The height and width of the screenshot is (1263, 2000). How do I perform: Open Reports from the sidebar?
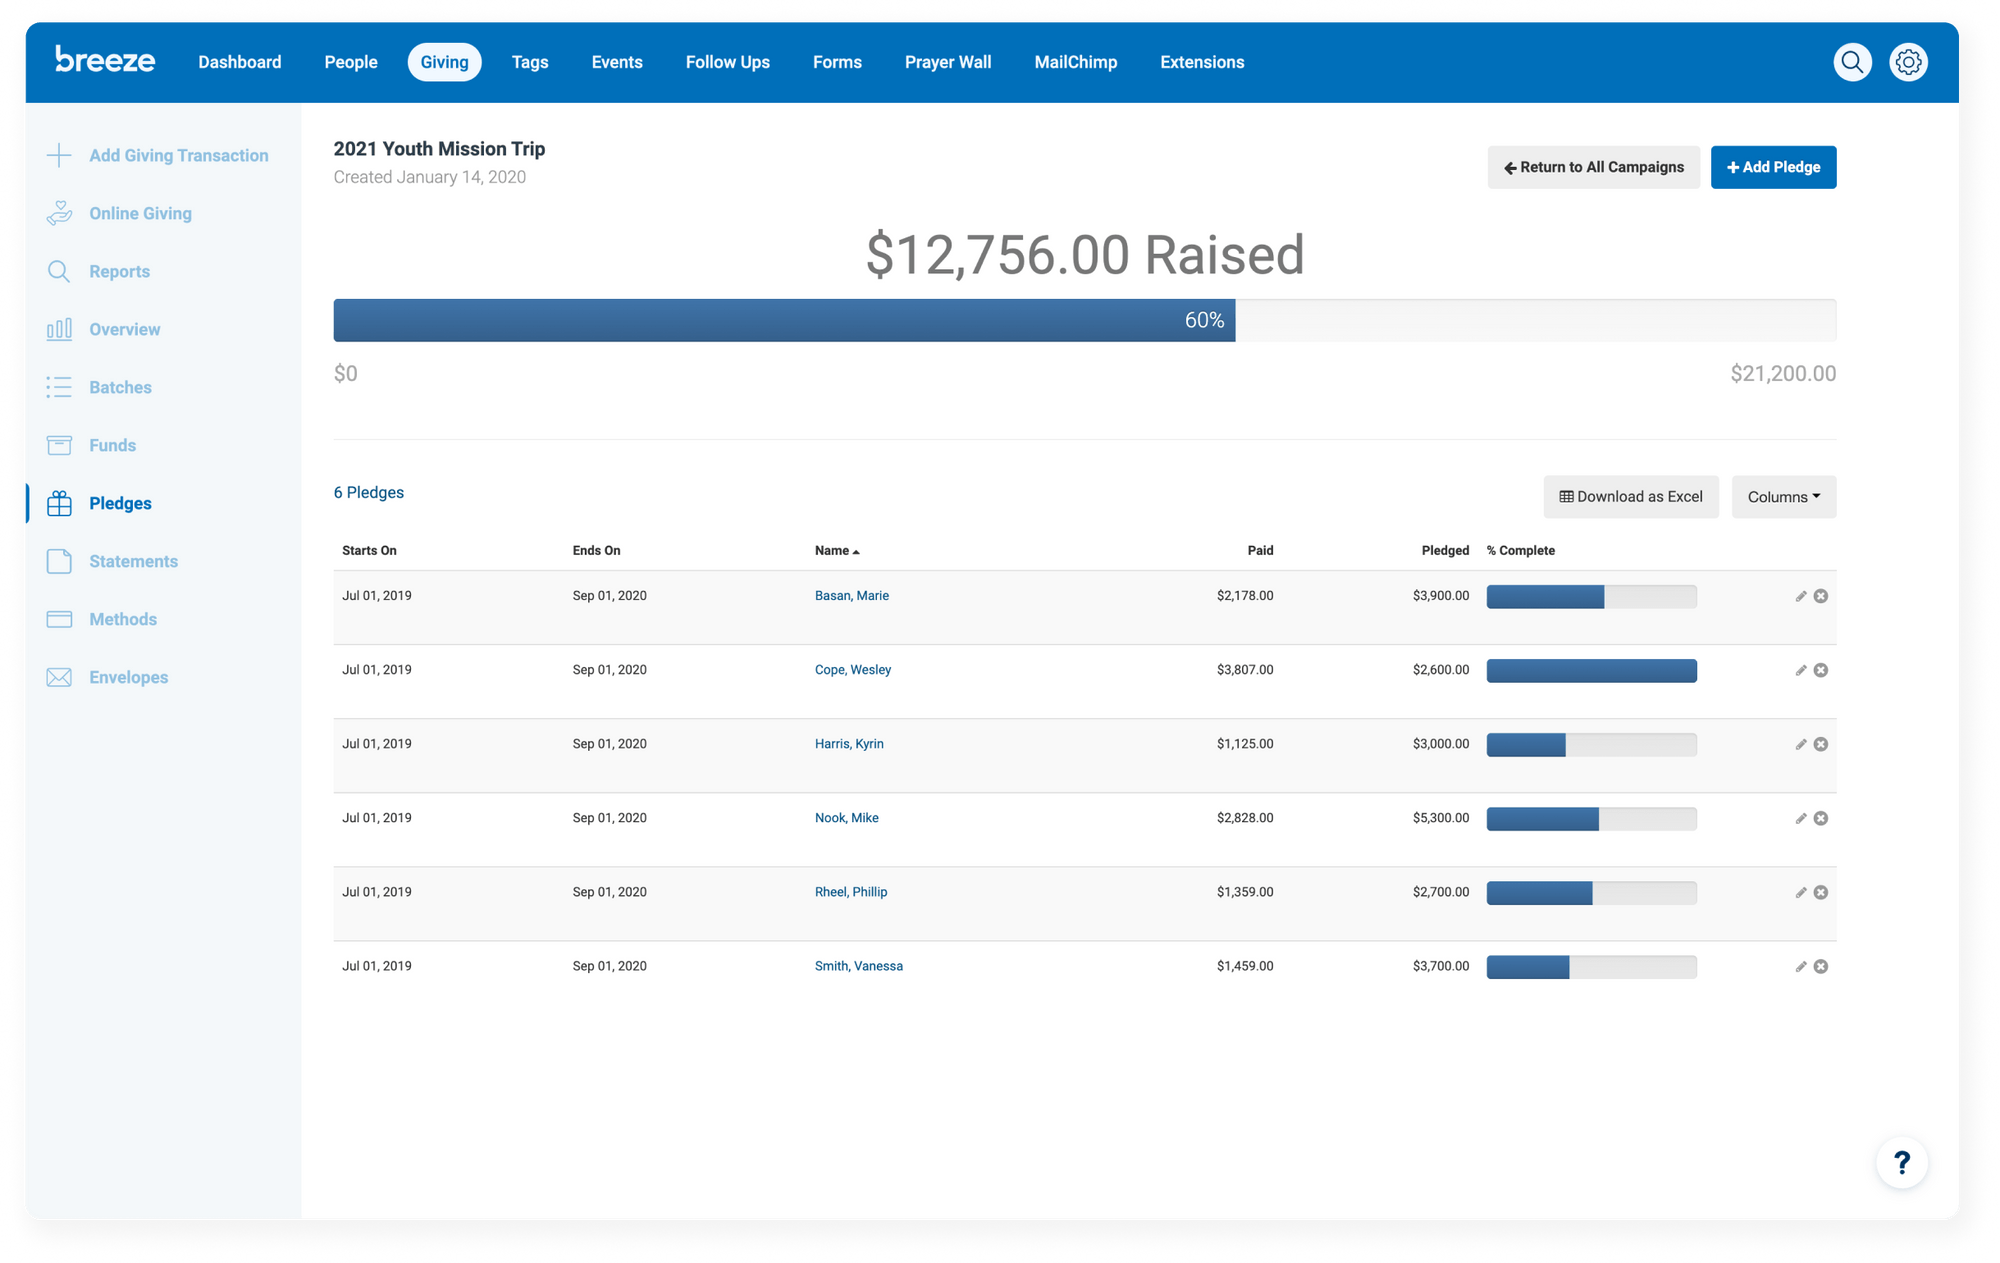tap(118, 271)
